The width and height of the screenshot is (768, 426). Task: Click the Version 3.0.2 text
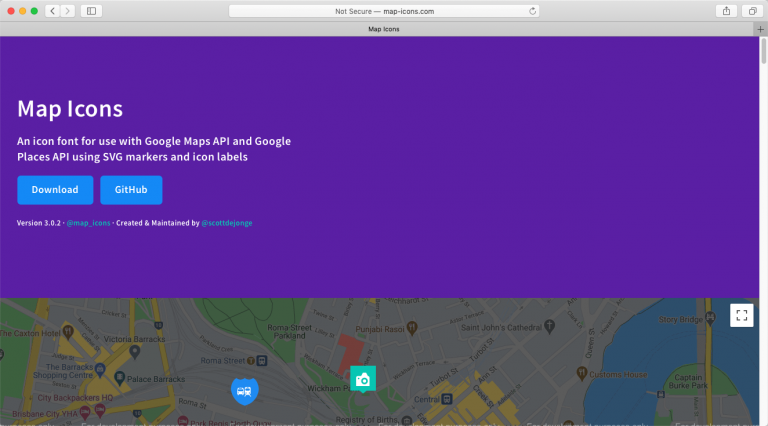click(x=39, y=223)
